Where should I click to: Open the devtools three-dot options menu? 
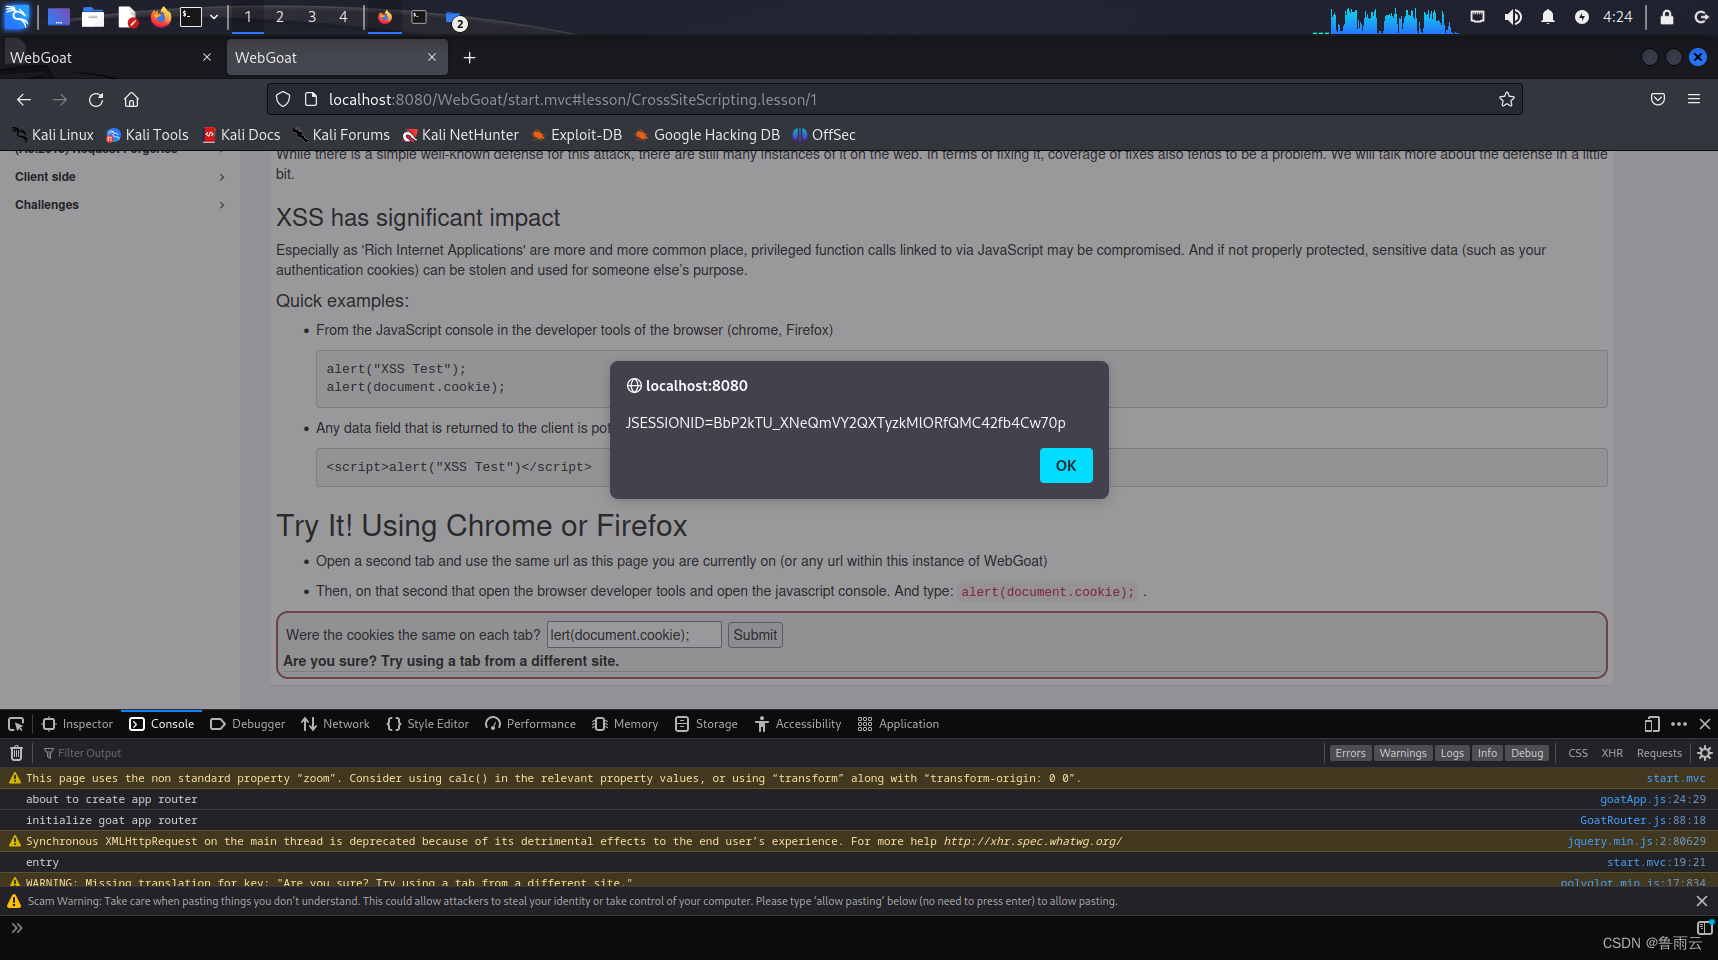(x=1679, y=724)
